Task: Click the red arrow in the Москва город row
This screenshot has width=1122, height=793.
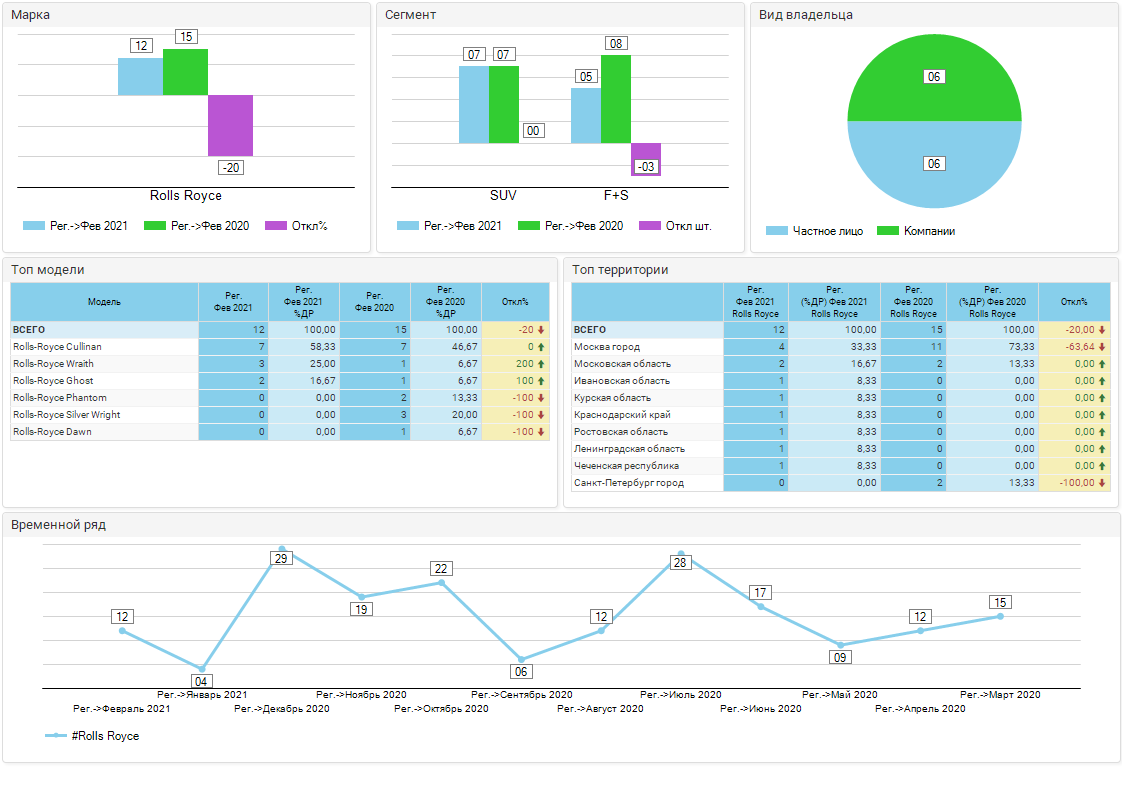Action: (x=1102, y=347)
